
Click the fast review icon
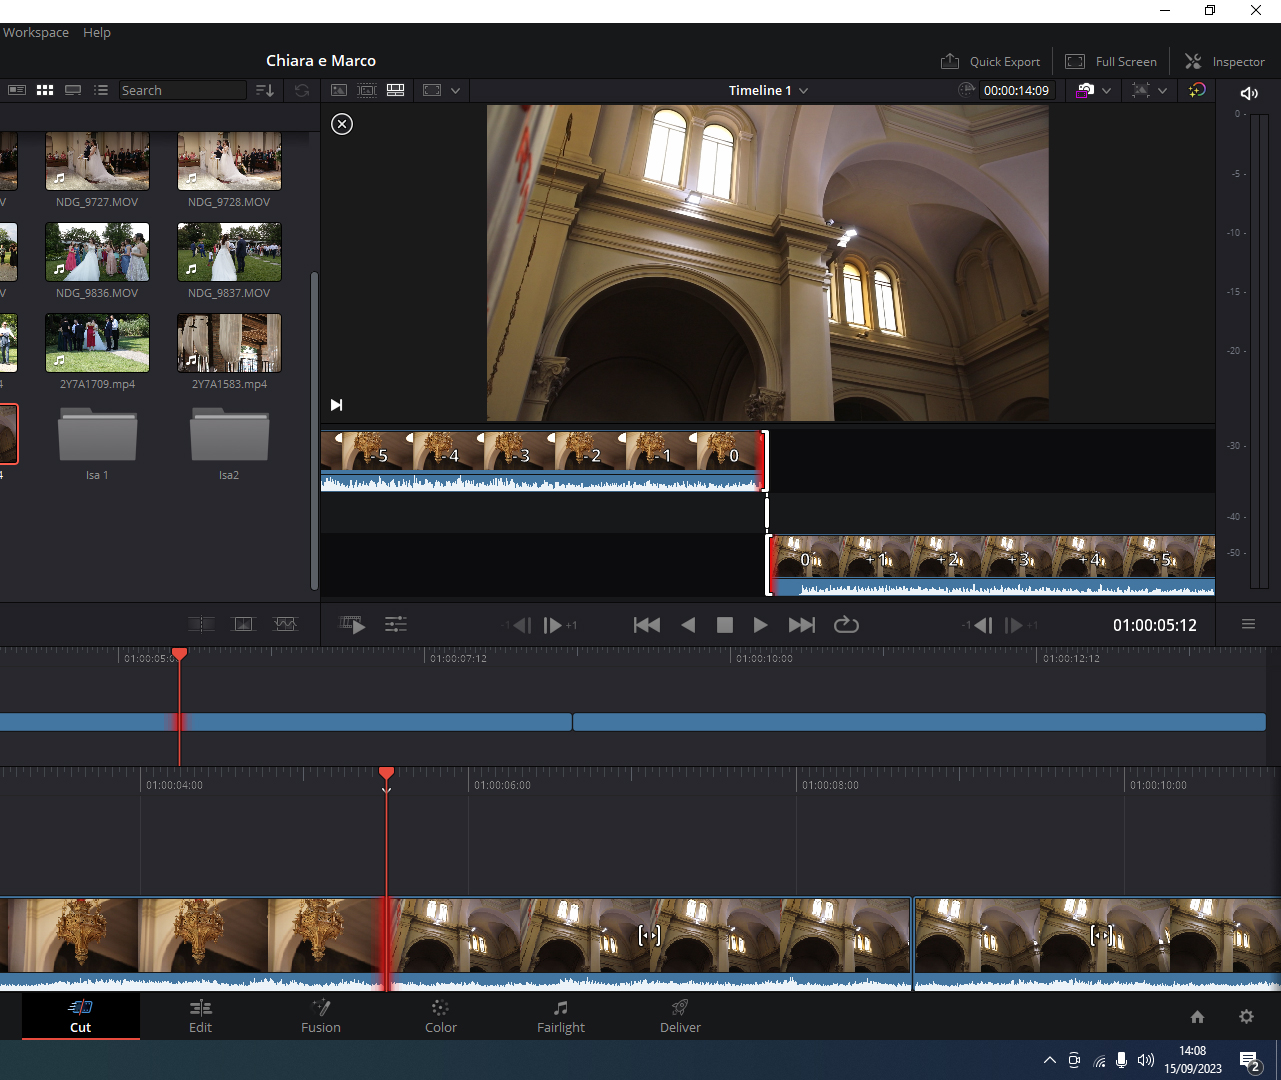click(352, 625)
